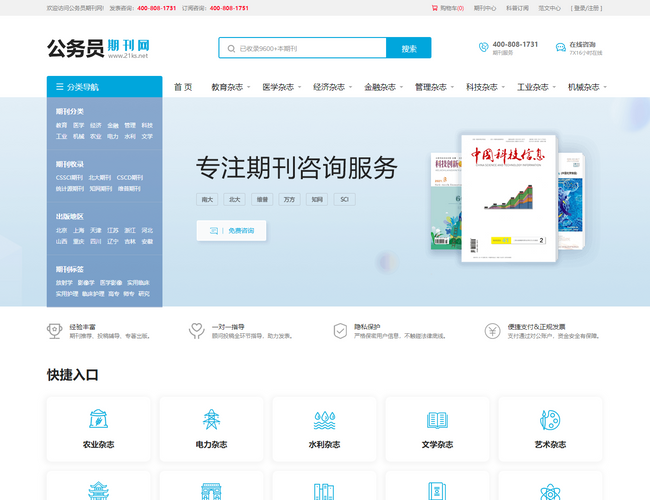This screenshot has height=500, width=650.
Task: Go to 首页 in the navigation bar
Action: click(x=183, y=87)
